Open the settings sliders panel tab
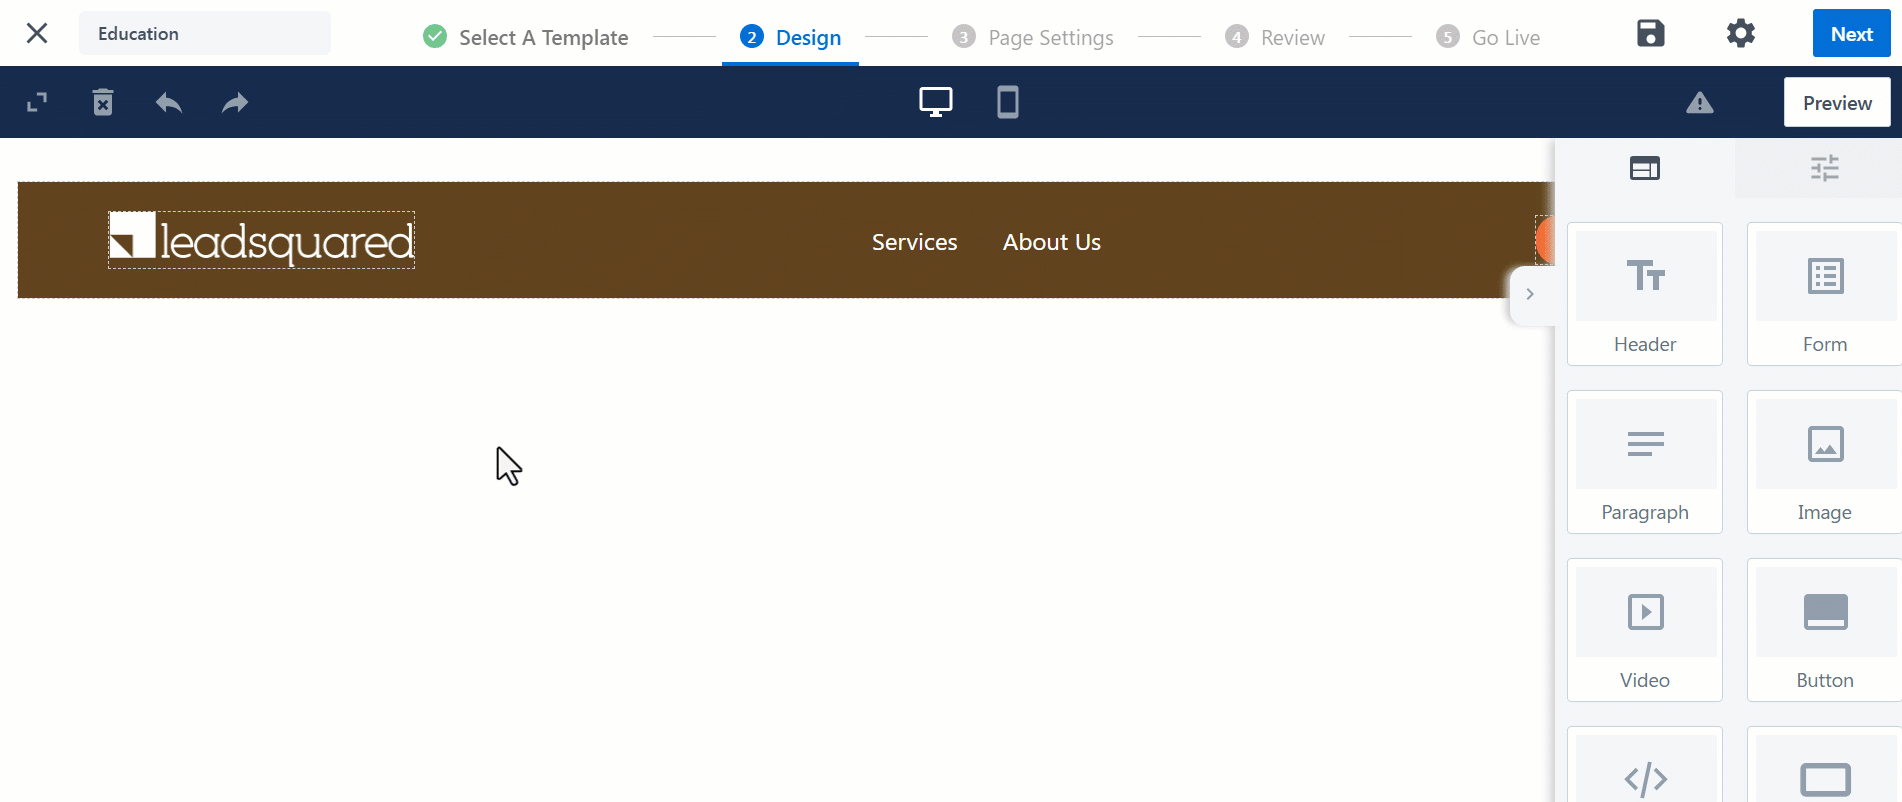Viewport: 1902px width, 802px height. click(1825, 168)
